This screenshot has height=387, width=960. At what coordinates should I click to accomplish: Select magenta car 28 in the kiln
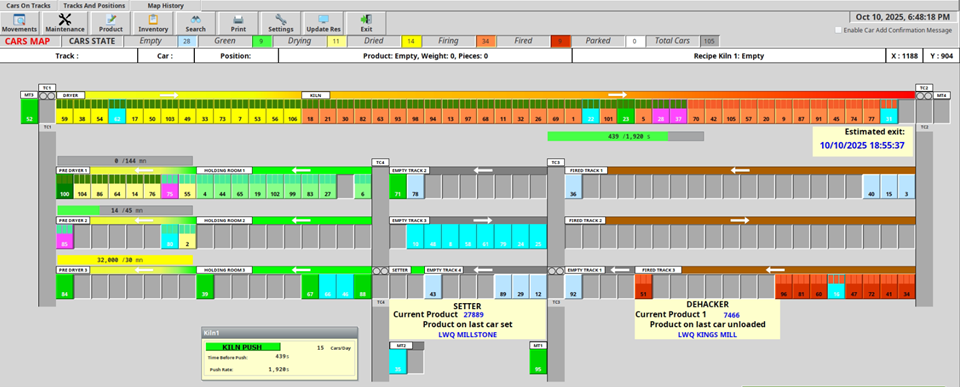coord(661,111)
